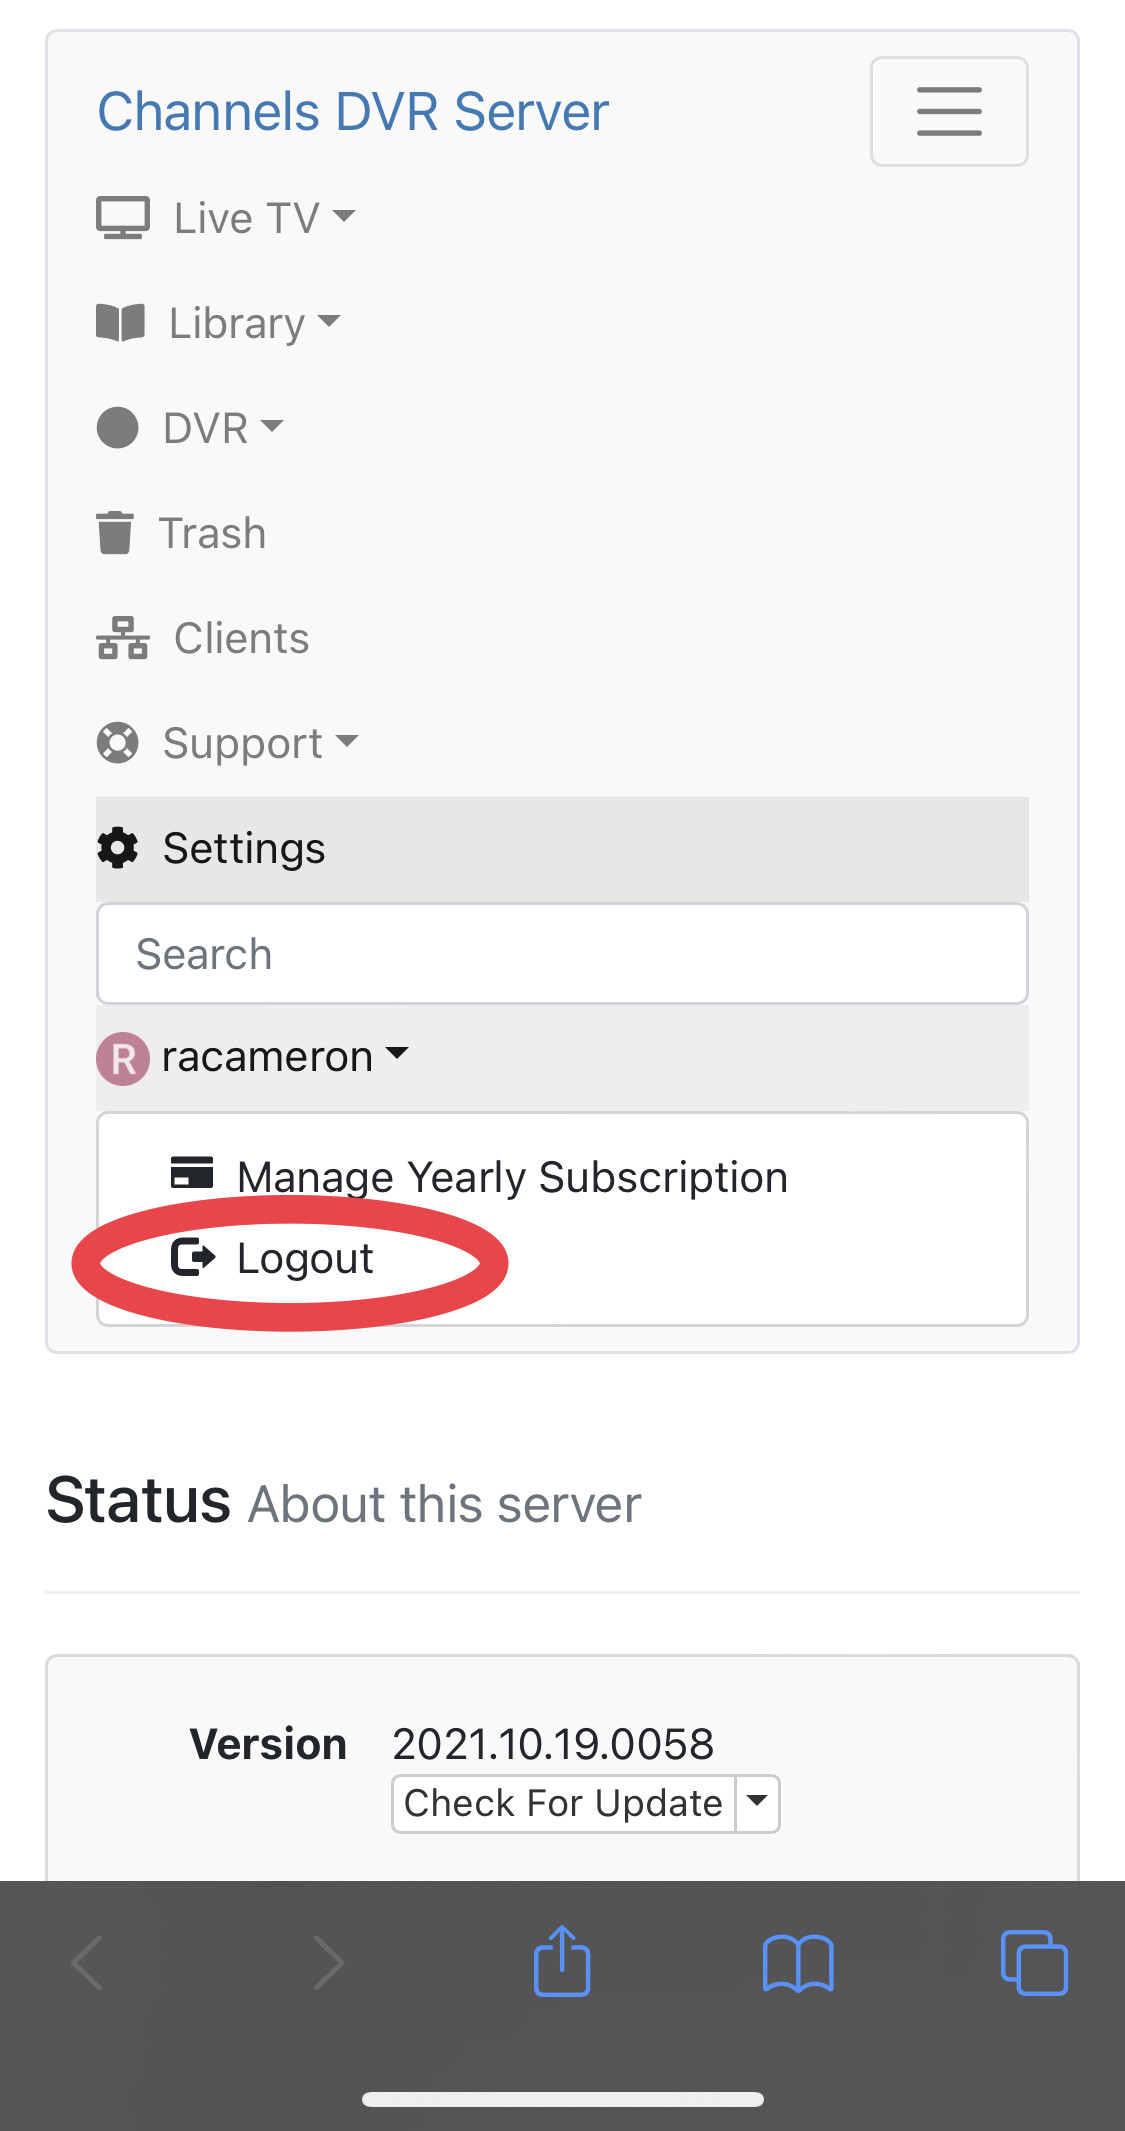Expand the Live TV dropdown
This screenshot has height=2131, width=1125.
tap(264, 218)
